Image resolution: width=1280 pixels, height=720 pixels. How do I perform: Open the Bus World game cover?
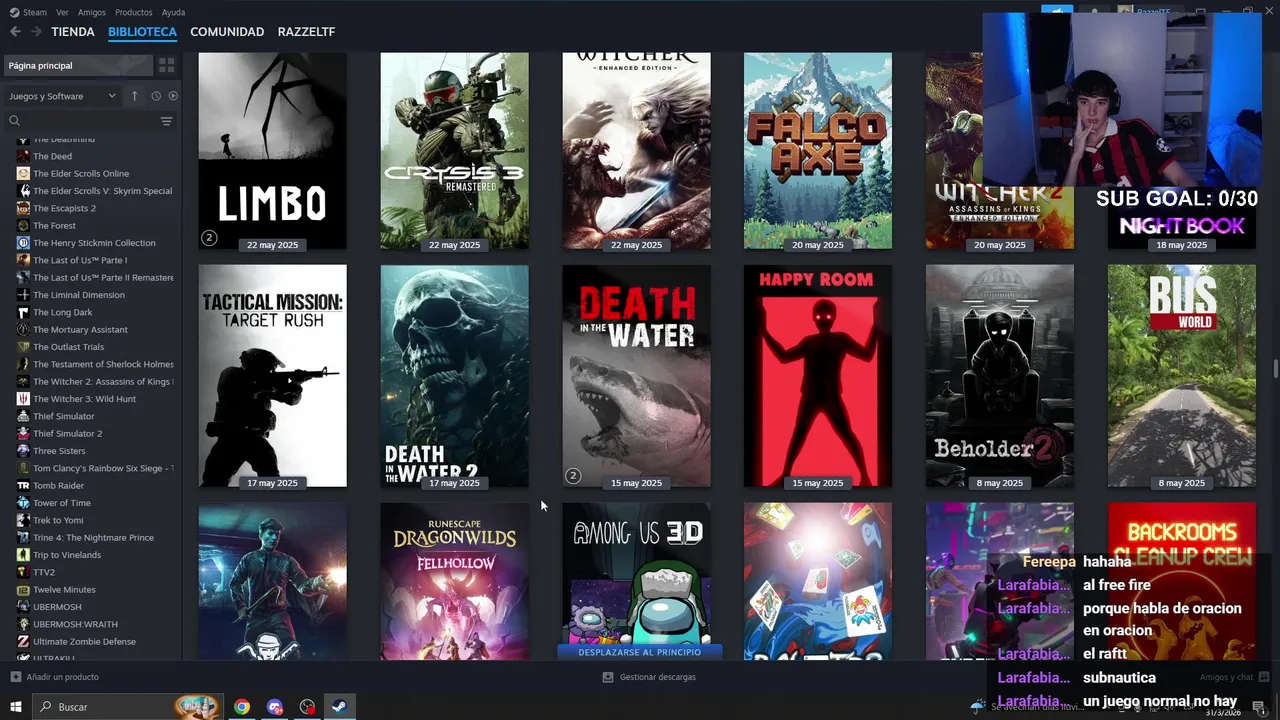1182,376
